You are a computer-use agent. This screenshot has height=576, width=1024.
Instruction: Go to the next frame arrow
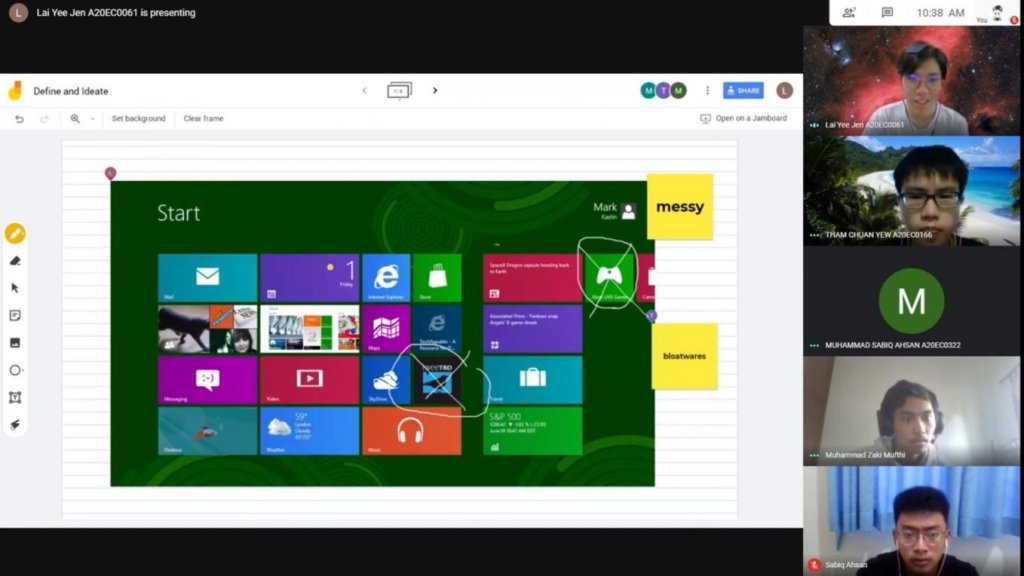tap(435, 91)
